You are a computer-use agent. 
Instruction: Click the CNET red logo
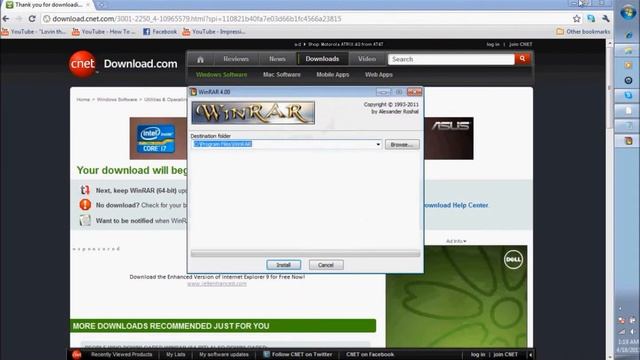point(82,64)
